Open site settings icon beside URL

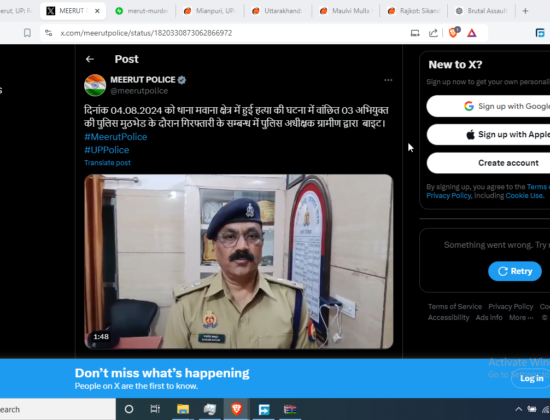49,33
